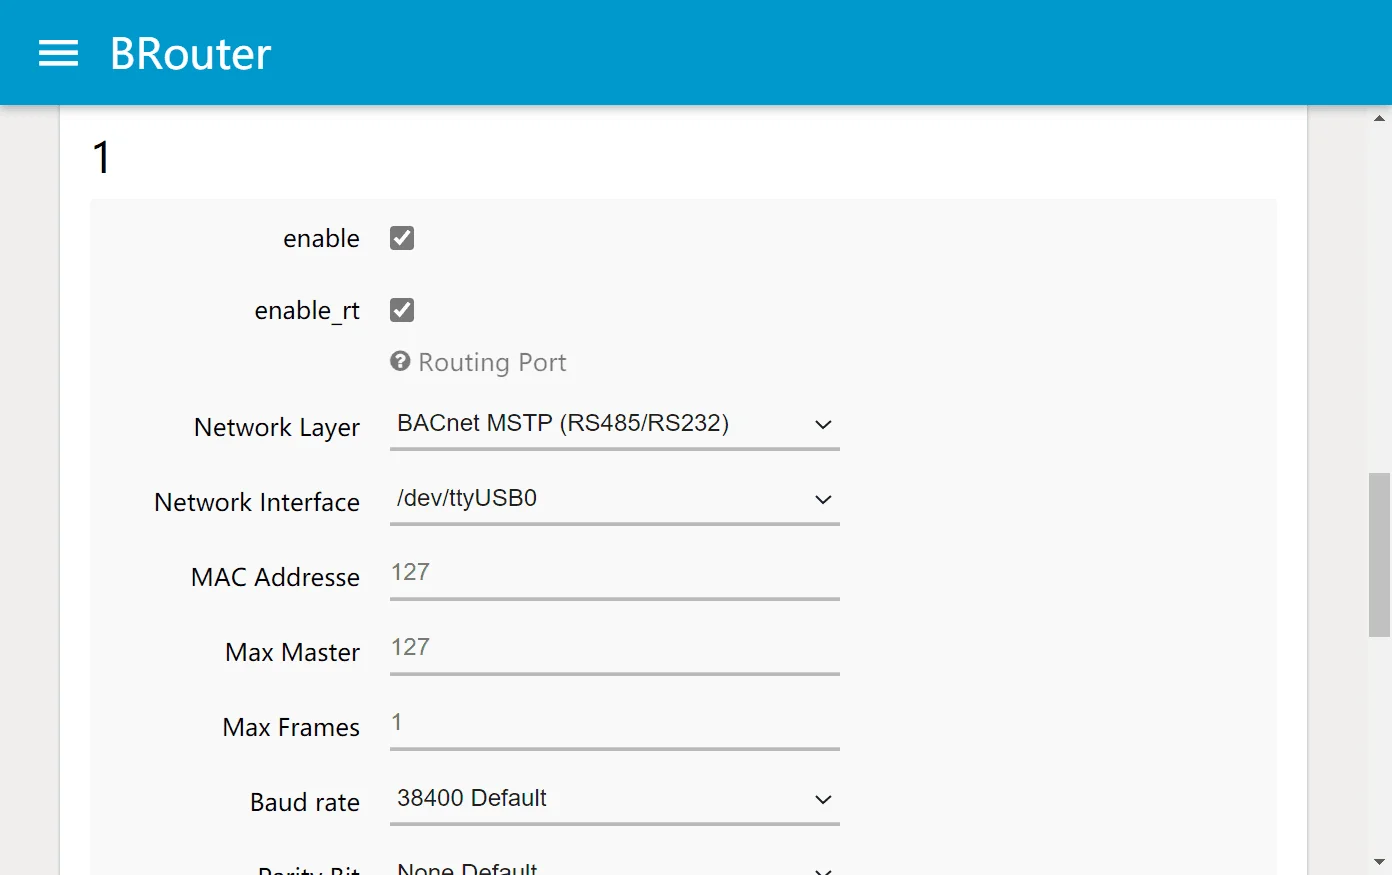Click the Max Frames label

coord(291,727)
